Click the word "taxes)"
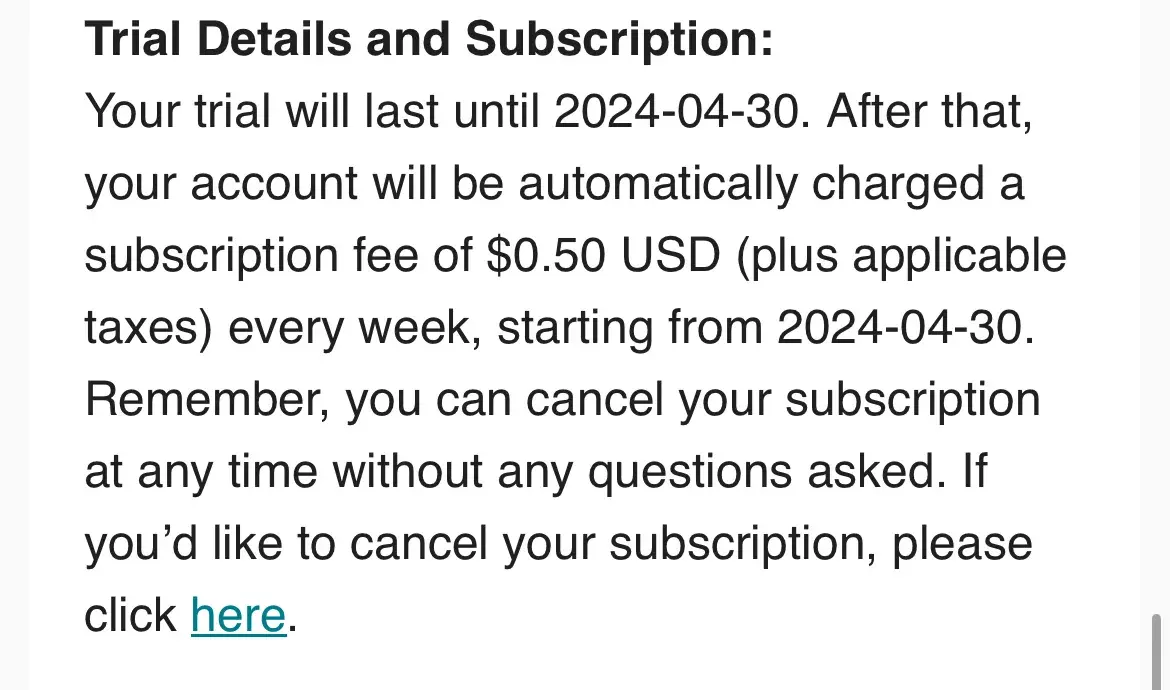 [x=148, y=328]
